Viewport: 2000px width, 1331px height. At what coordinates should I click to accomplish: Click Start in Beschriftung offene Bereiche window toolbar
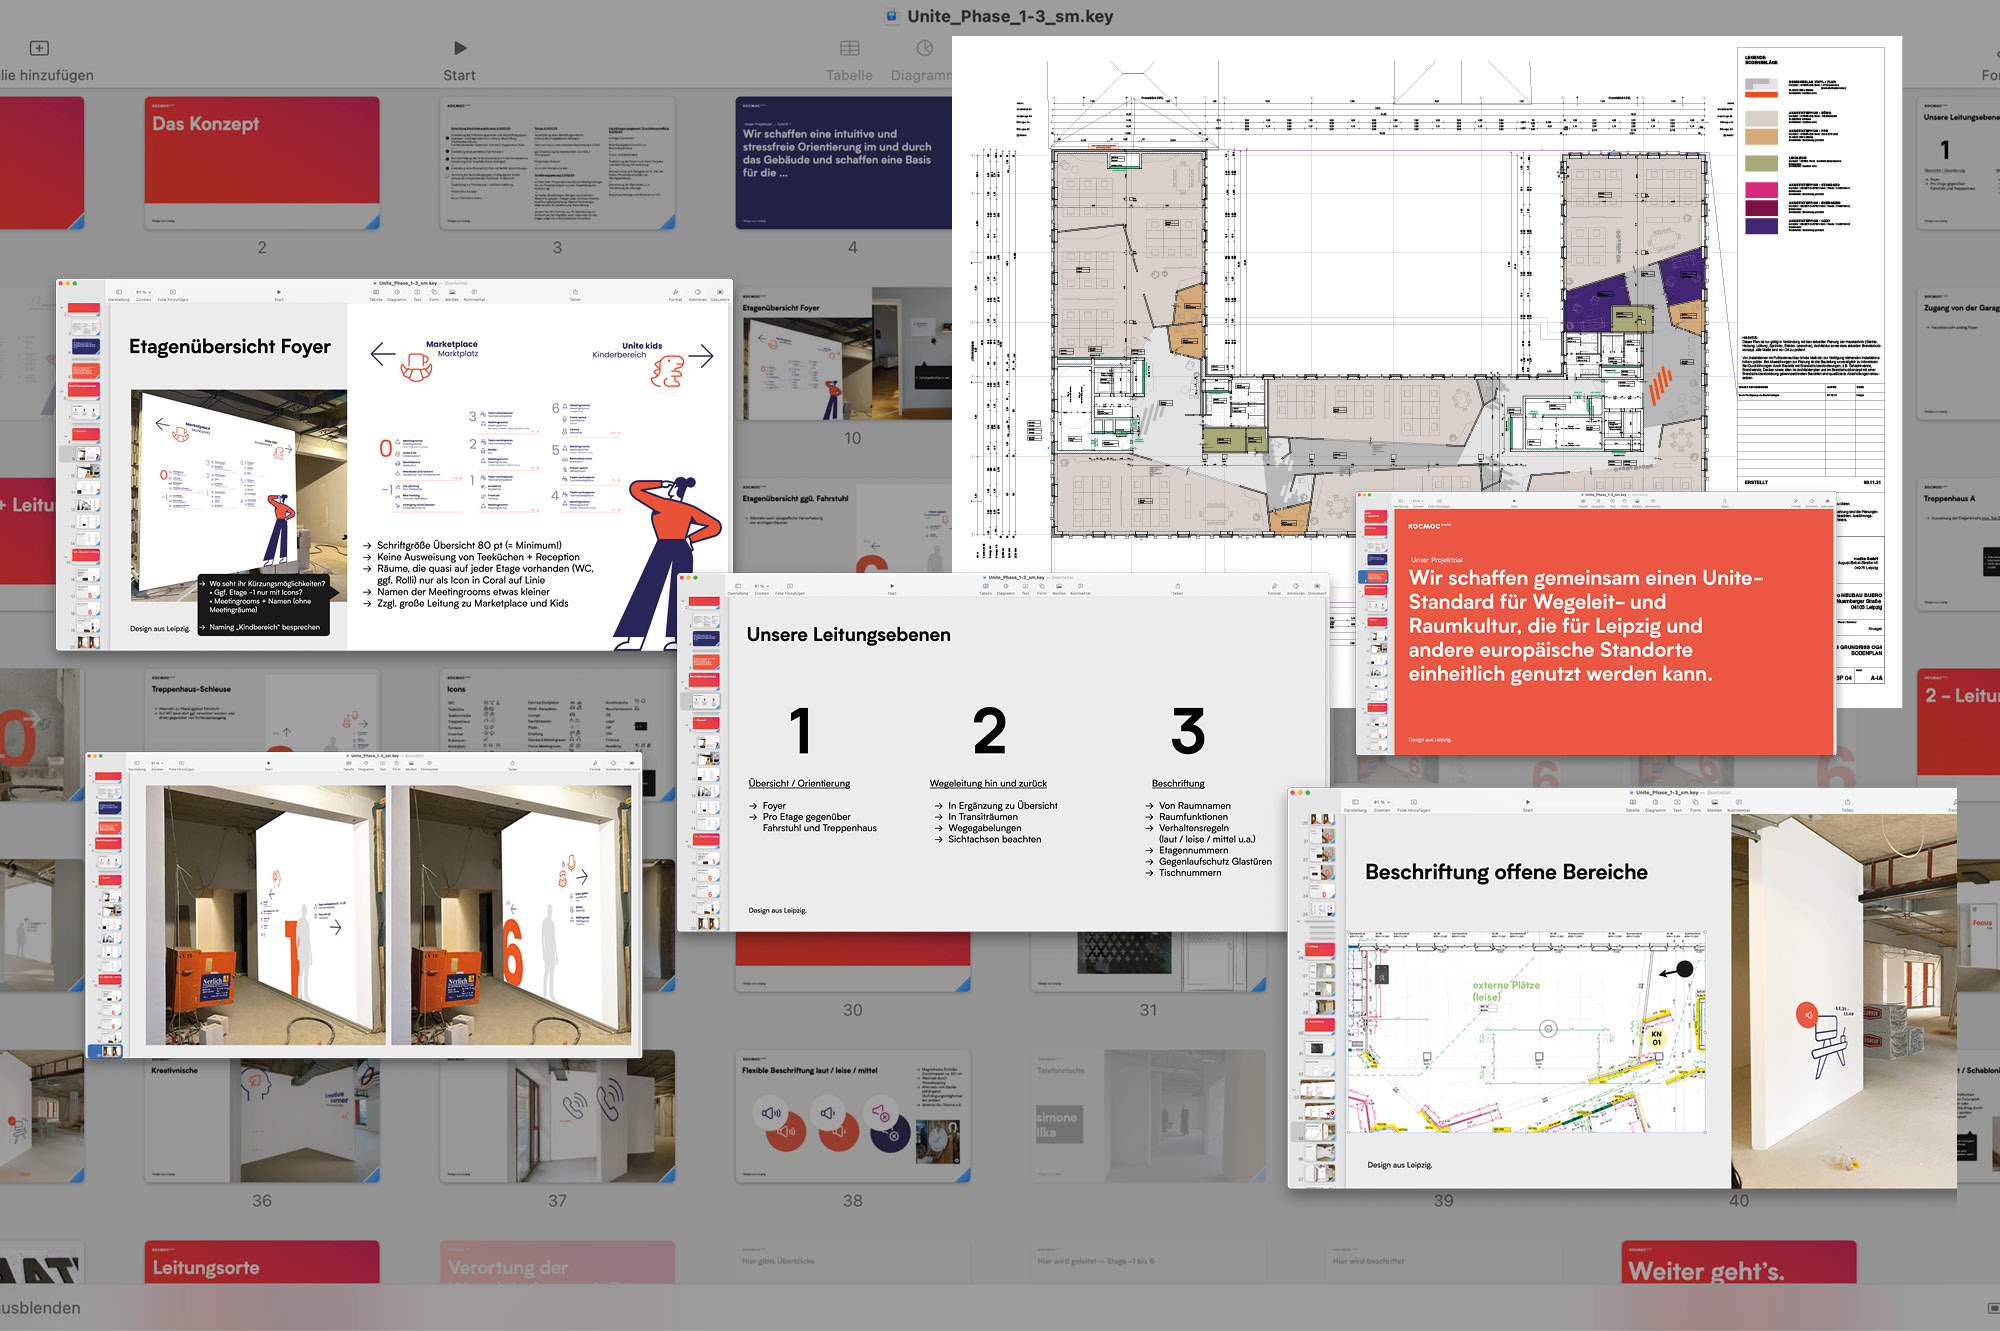(1528, 802)
